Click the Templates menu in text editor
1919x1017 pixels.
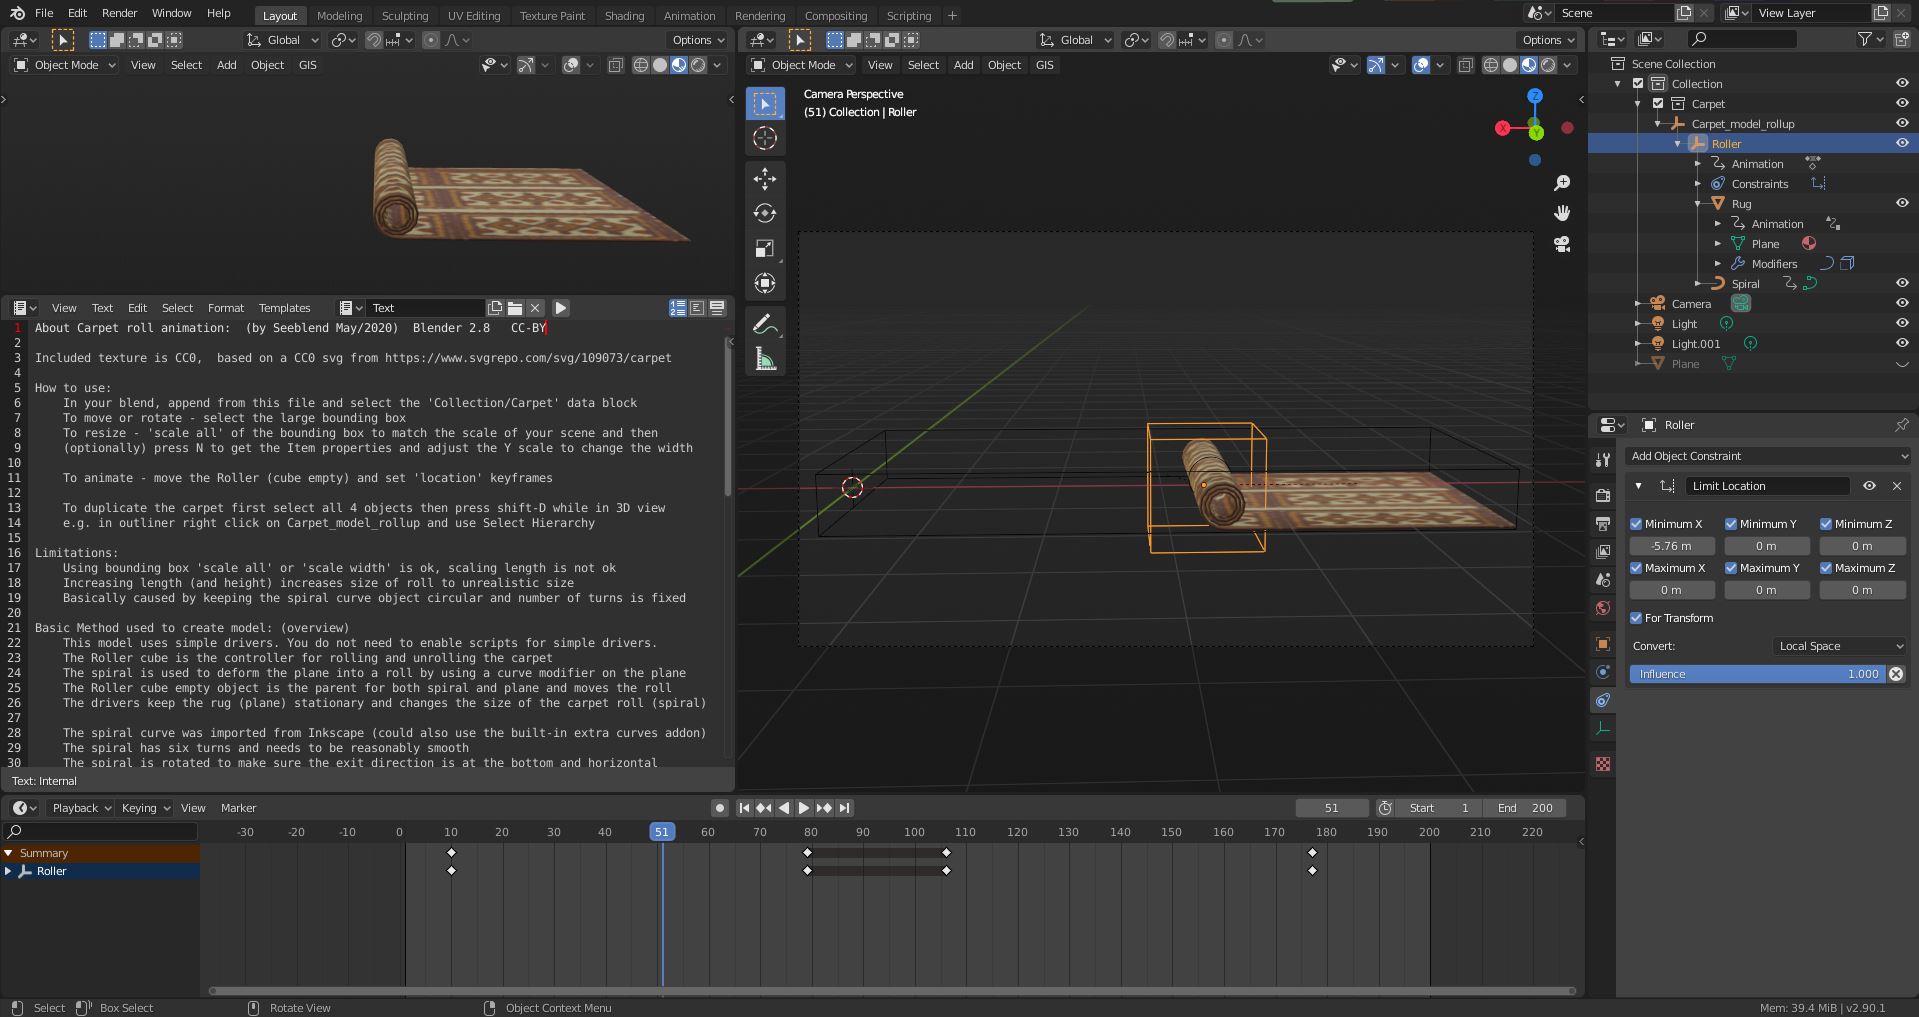(x=284, y=307)
